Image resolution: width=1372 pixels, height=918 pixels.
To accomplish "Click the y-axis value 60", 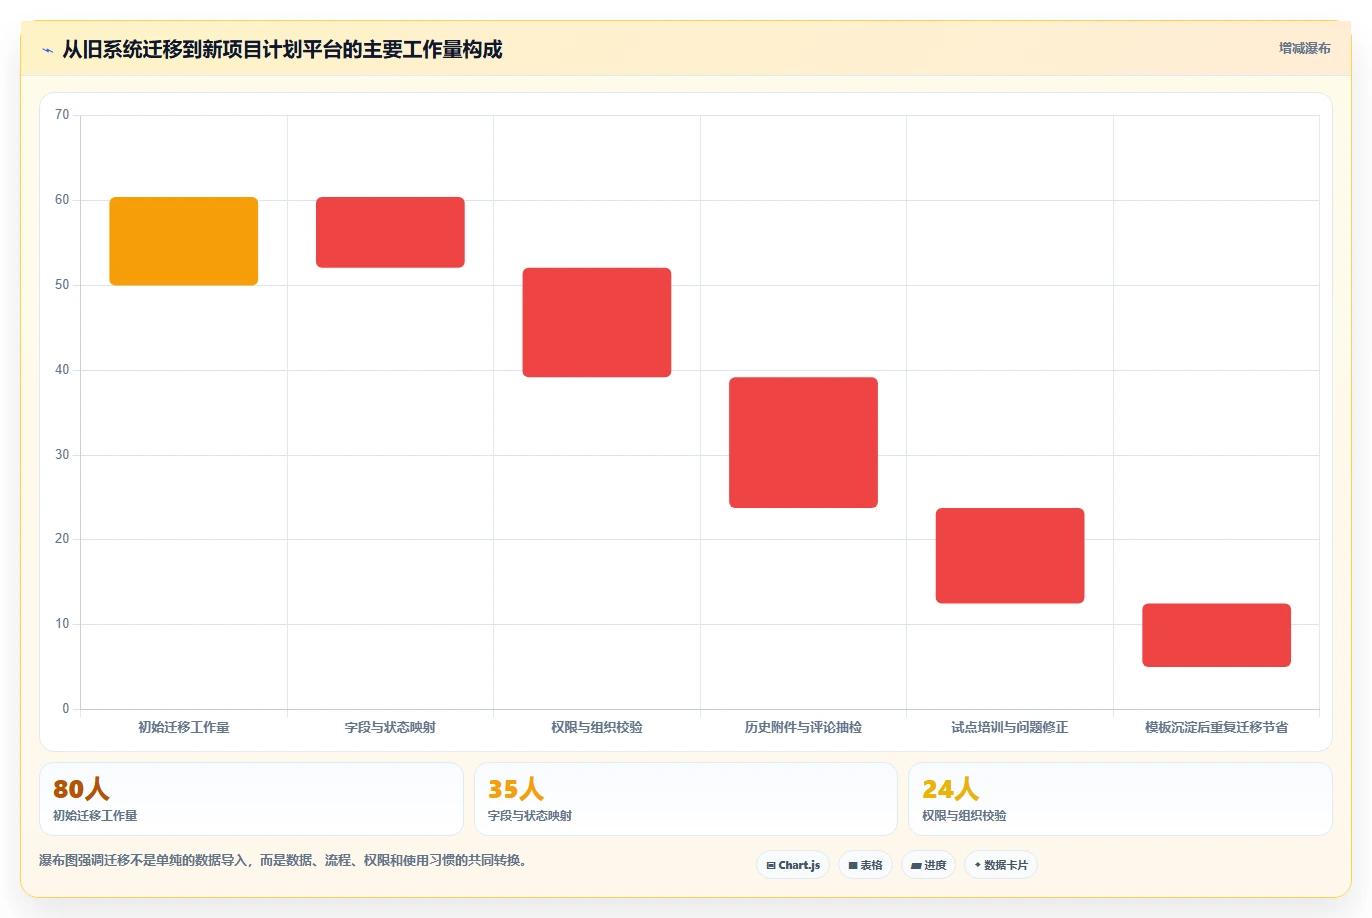I will (x=62, y=200).
